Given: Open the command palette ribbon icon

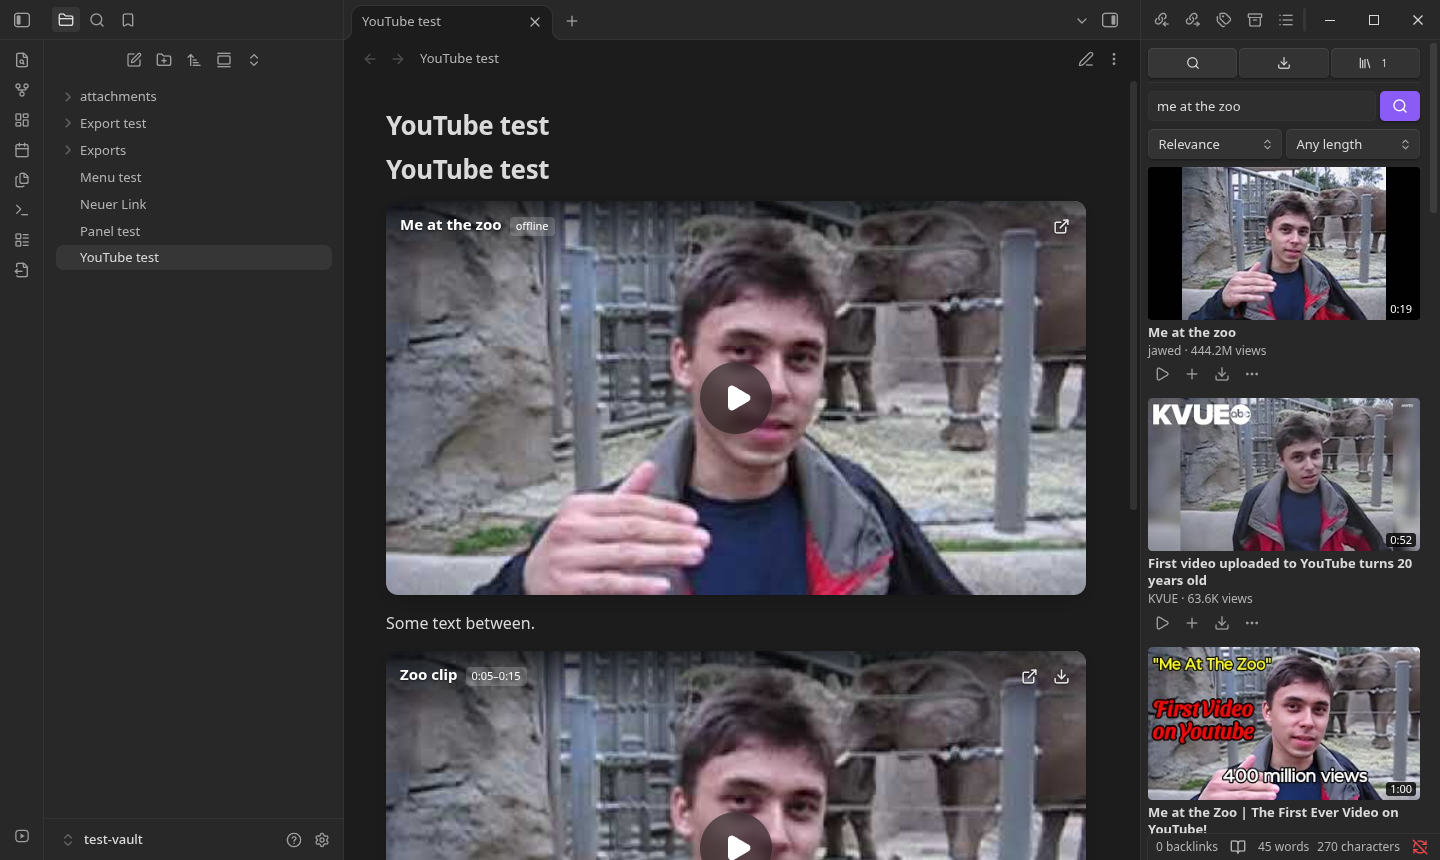Looking at the screenshot, I should [x=22, y=210].
